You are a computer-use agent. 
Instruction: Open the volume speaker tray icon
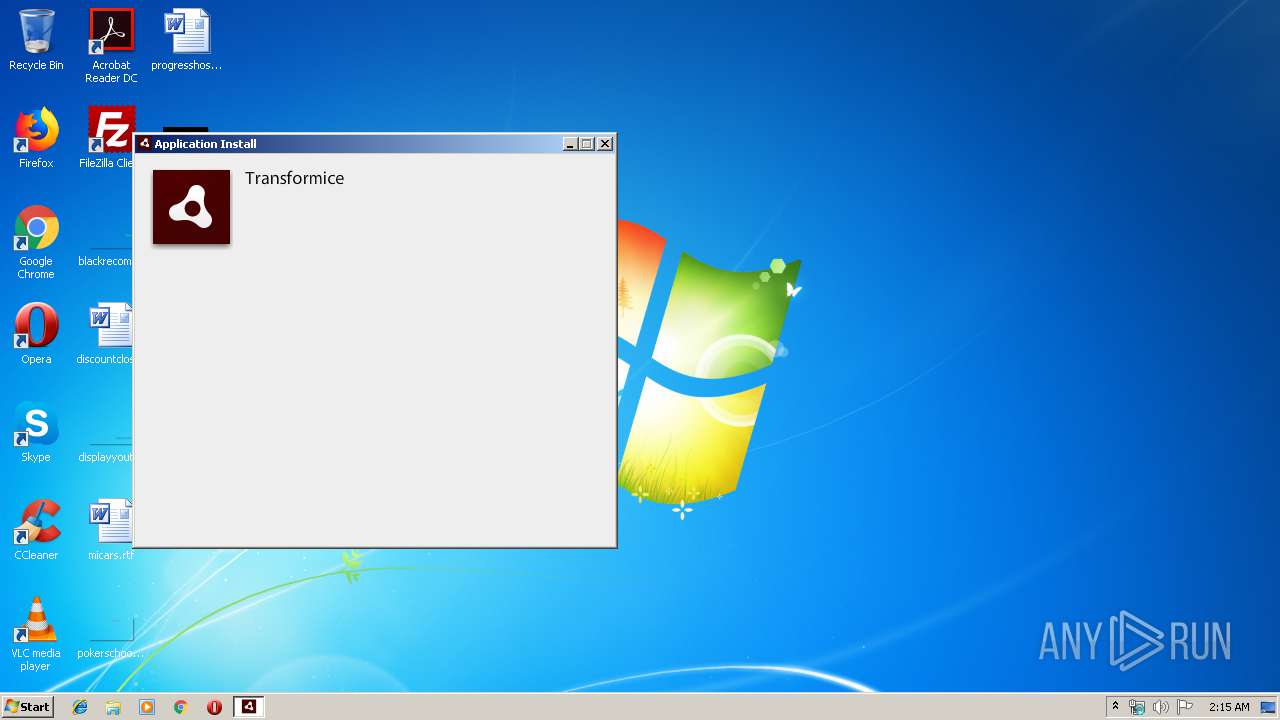coord(1161,707)
